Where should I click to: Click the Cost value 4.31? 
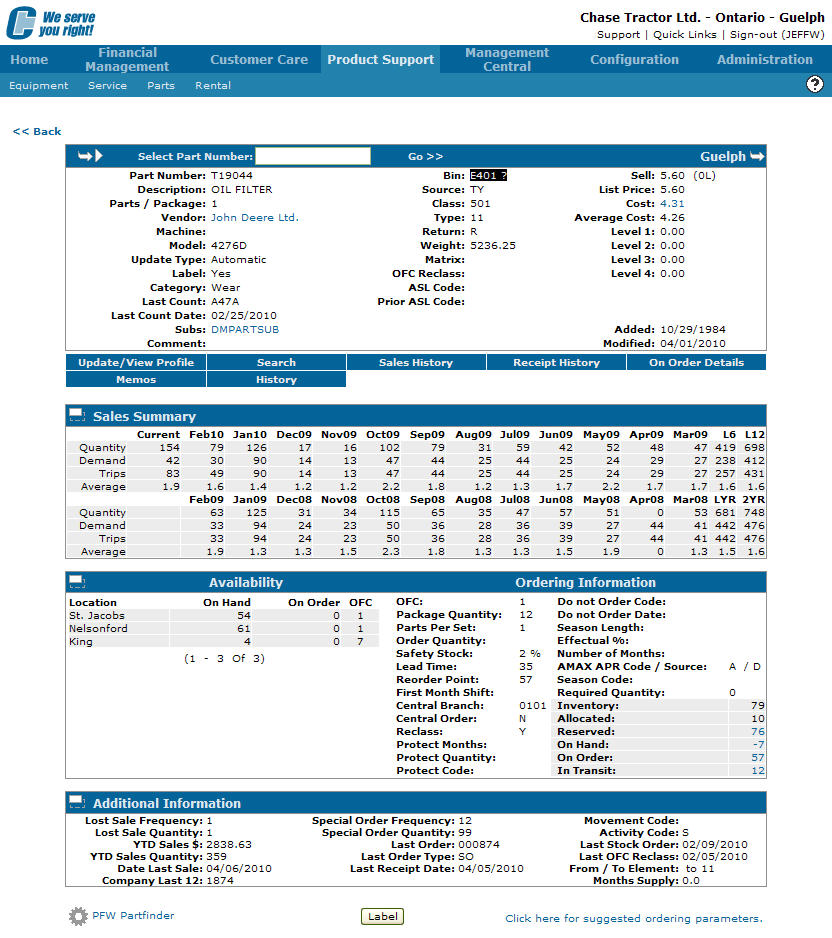pos(672,203)
